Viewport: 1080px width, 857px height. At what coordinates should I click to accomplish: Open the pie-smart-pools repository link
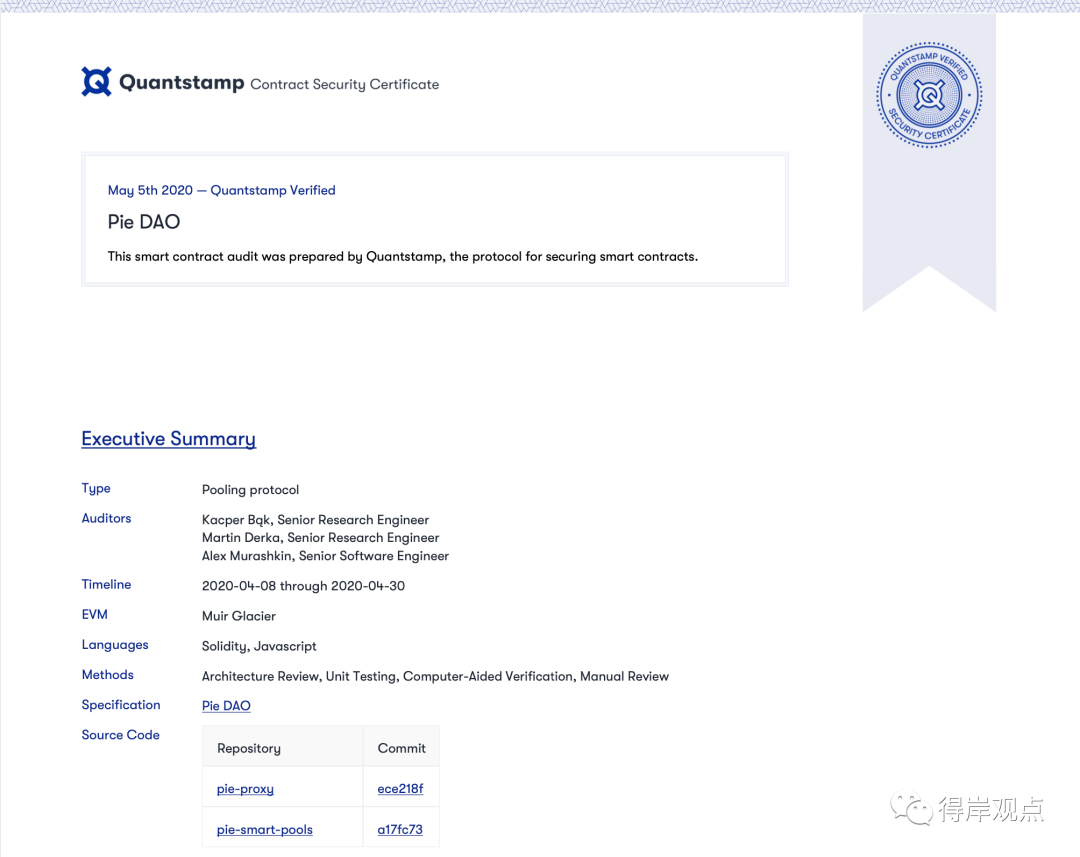tap(264, 829)
